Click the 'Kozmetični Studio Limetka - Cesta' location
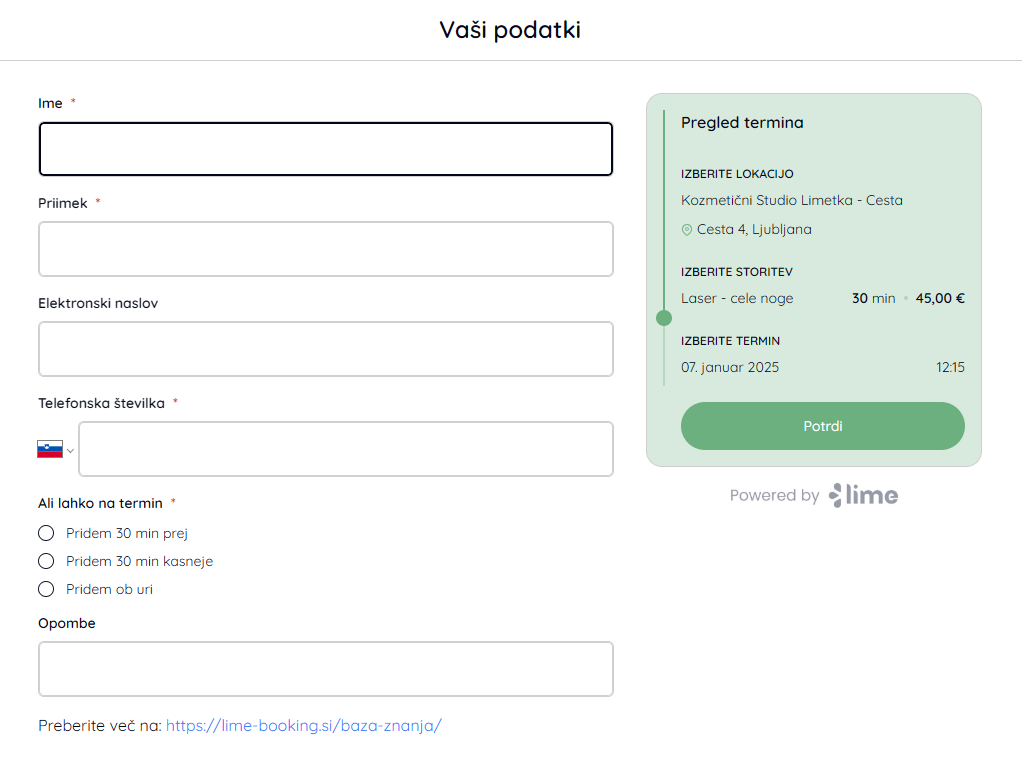This screenshot has width=1022, height=779. tap(792, 200)
